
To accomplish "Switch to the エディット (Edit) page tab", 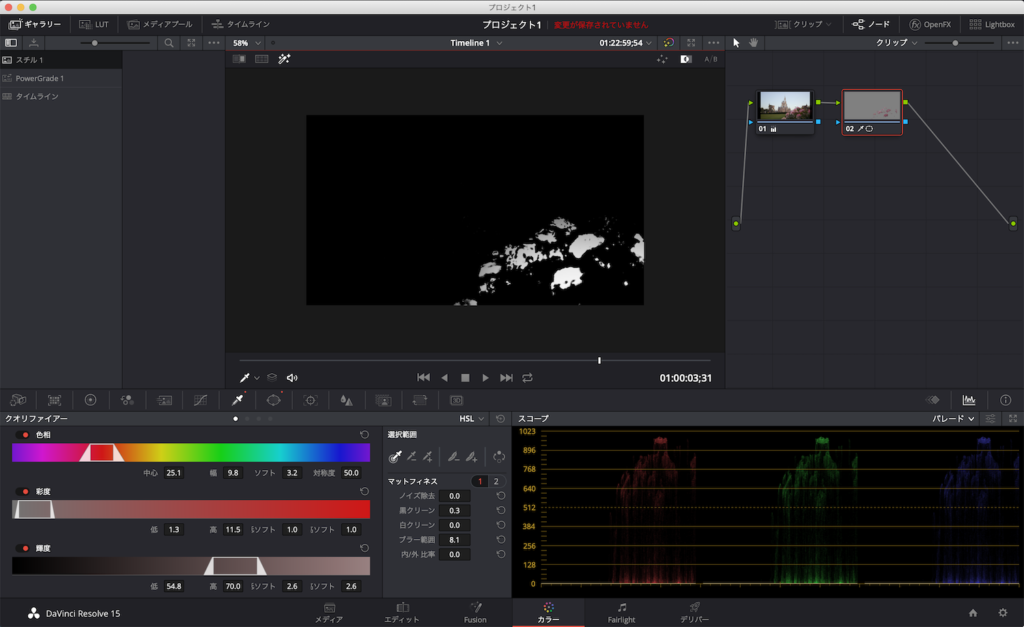I will pyautogui.click(x=402, y=612).
